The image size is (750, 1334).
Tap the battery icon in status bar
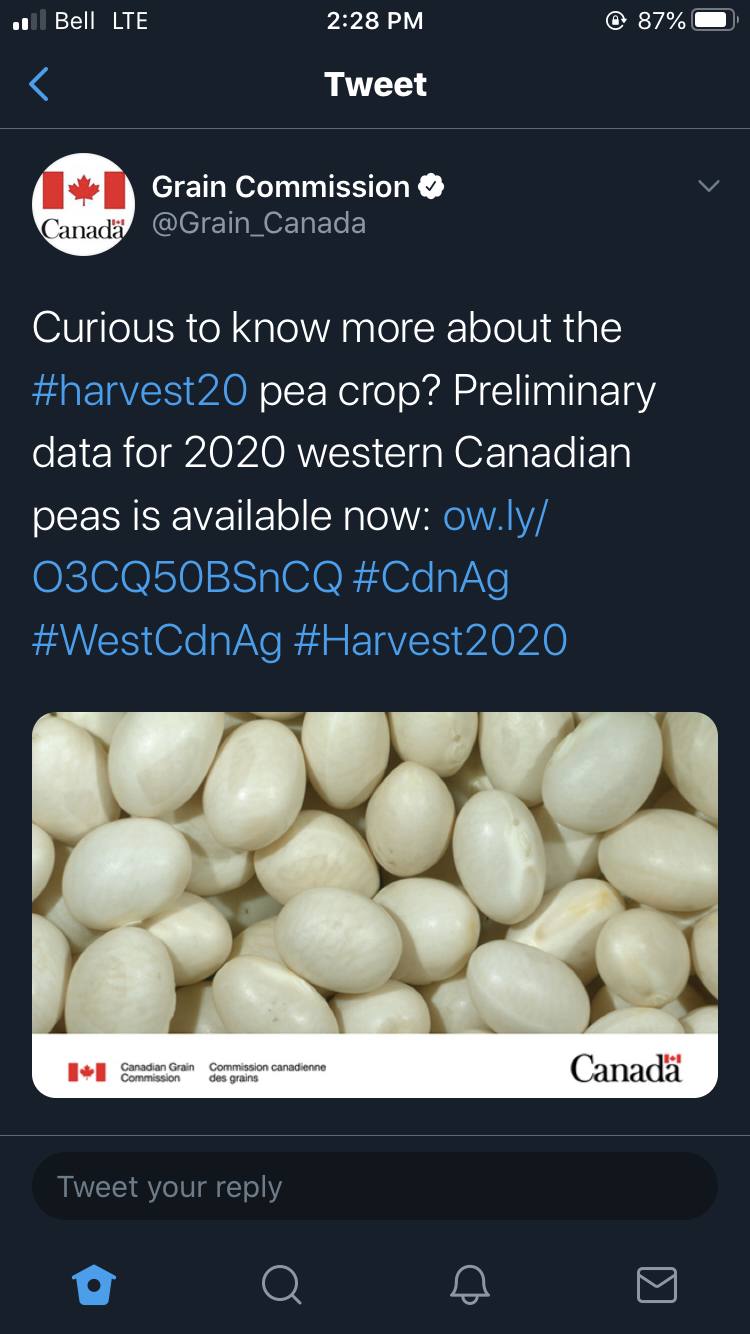[x=715, y=21]
